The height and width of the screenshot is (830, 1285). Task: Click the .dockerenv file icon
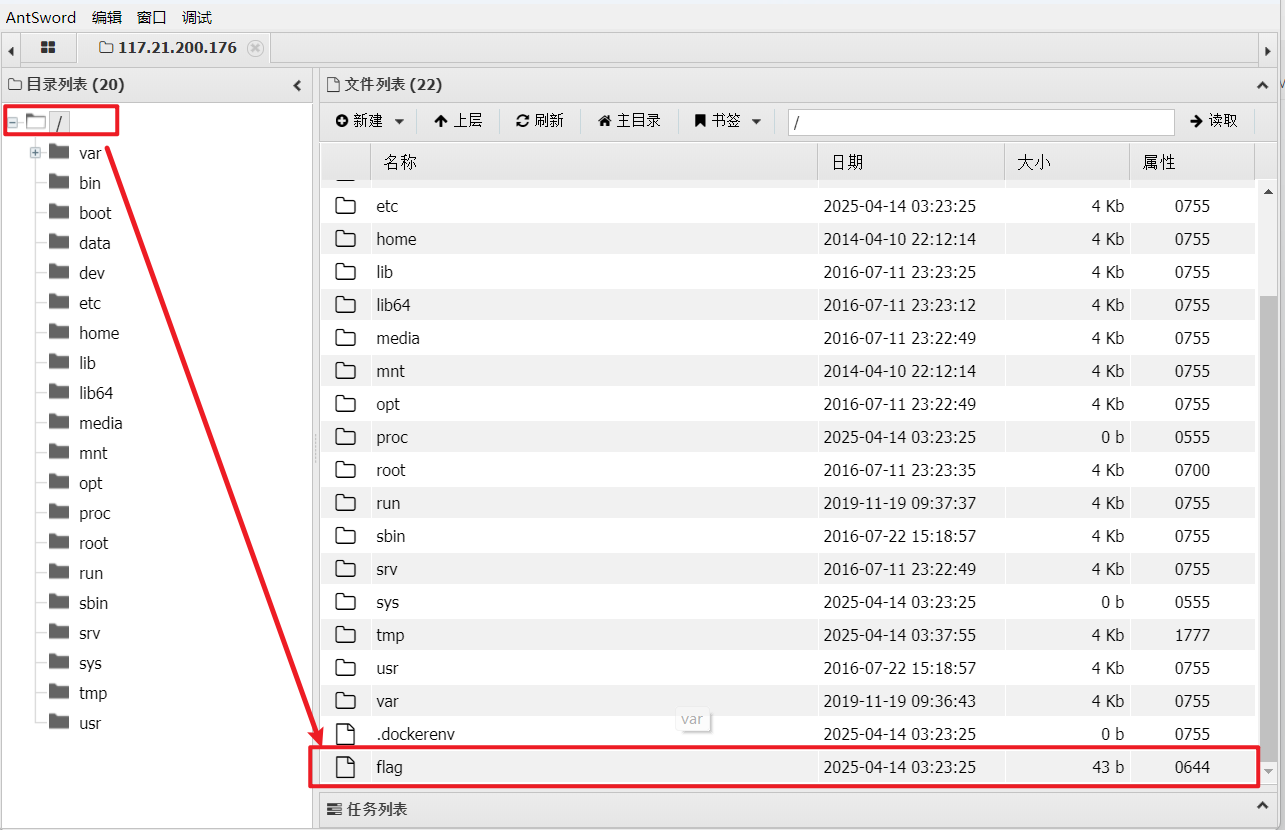[x=345, y=734]
